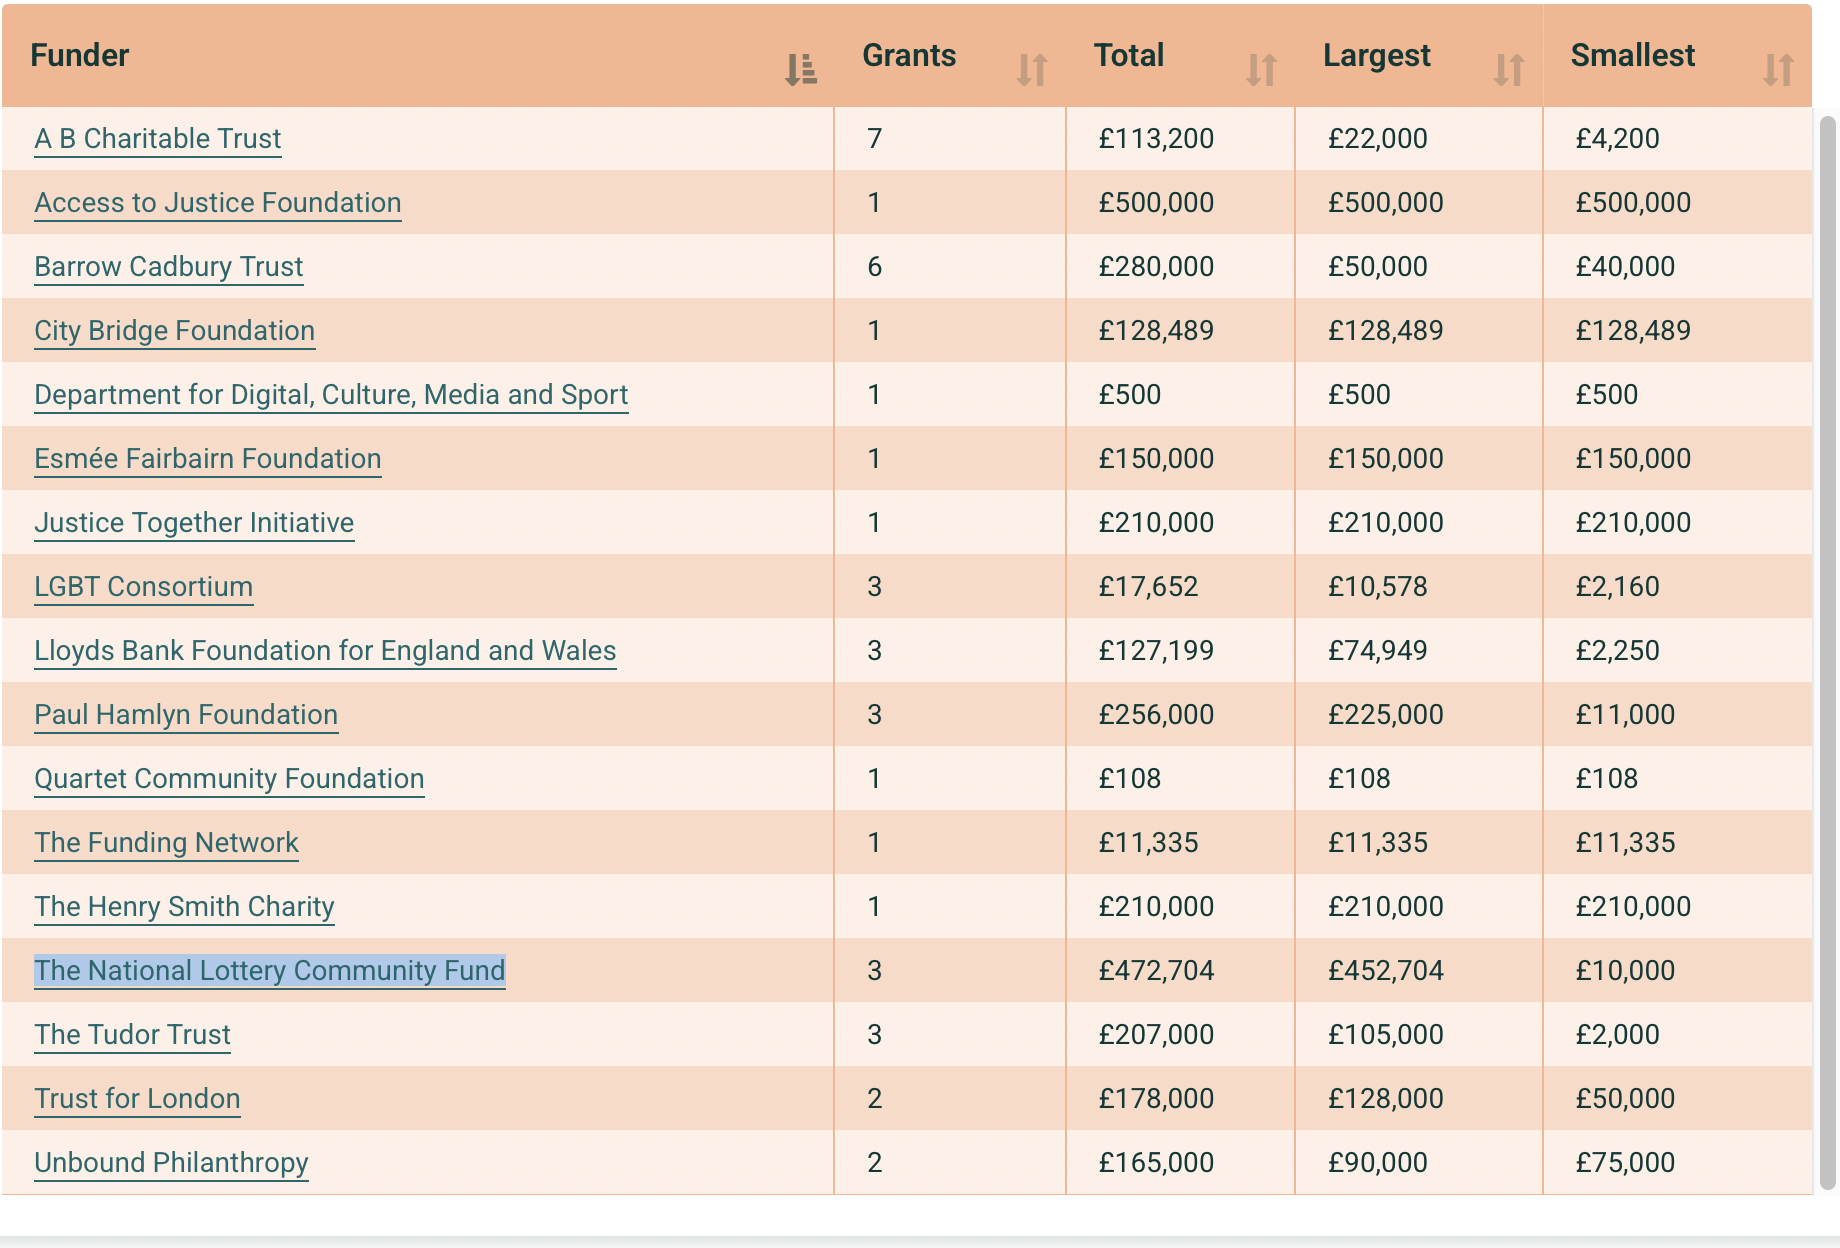Open City Bridge Foundation link

(x=175, y=331)
